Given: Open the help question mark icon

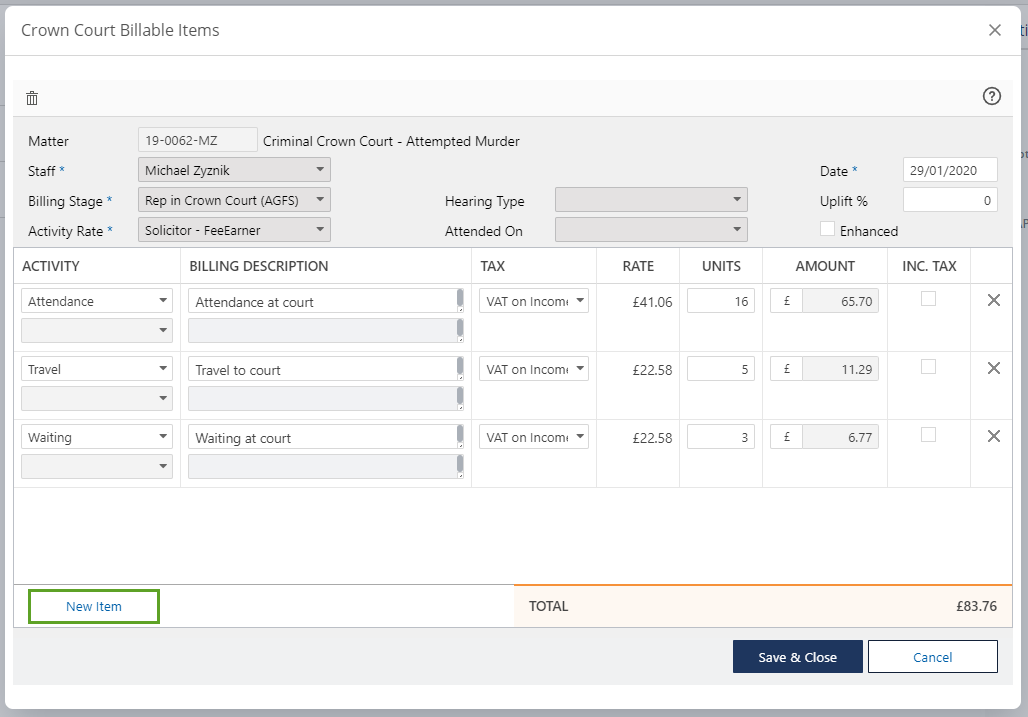Looking at the screenshot, I should 991,96.
